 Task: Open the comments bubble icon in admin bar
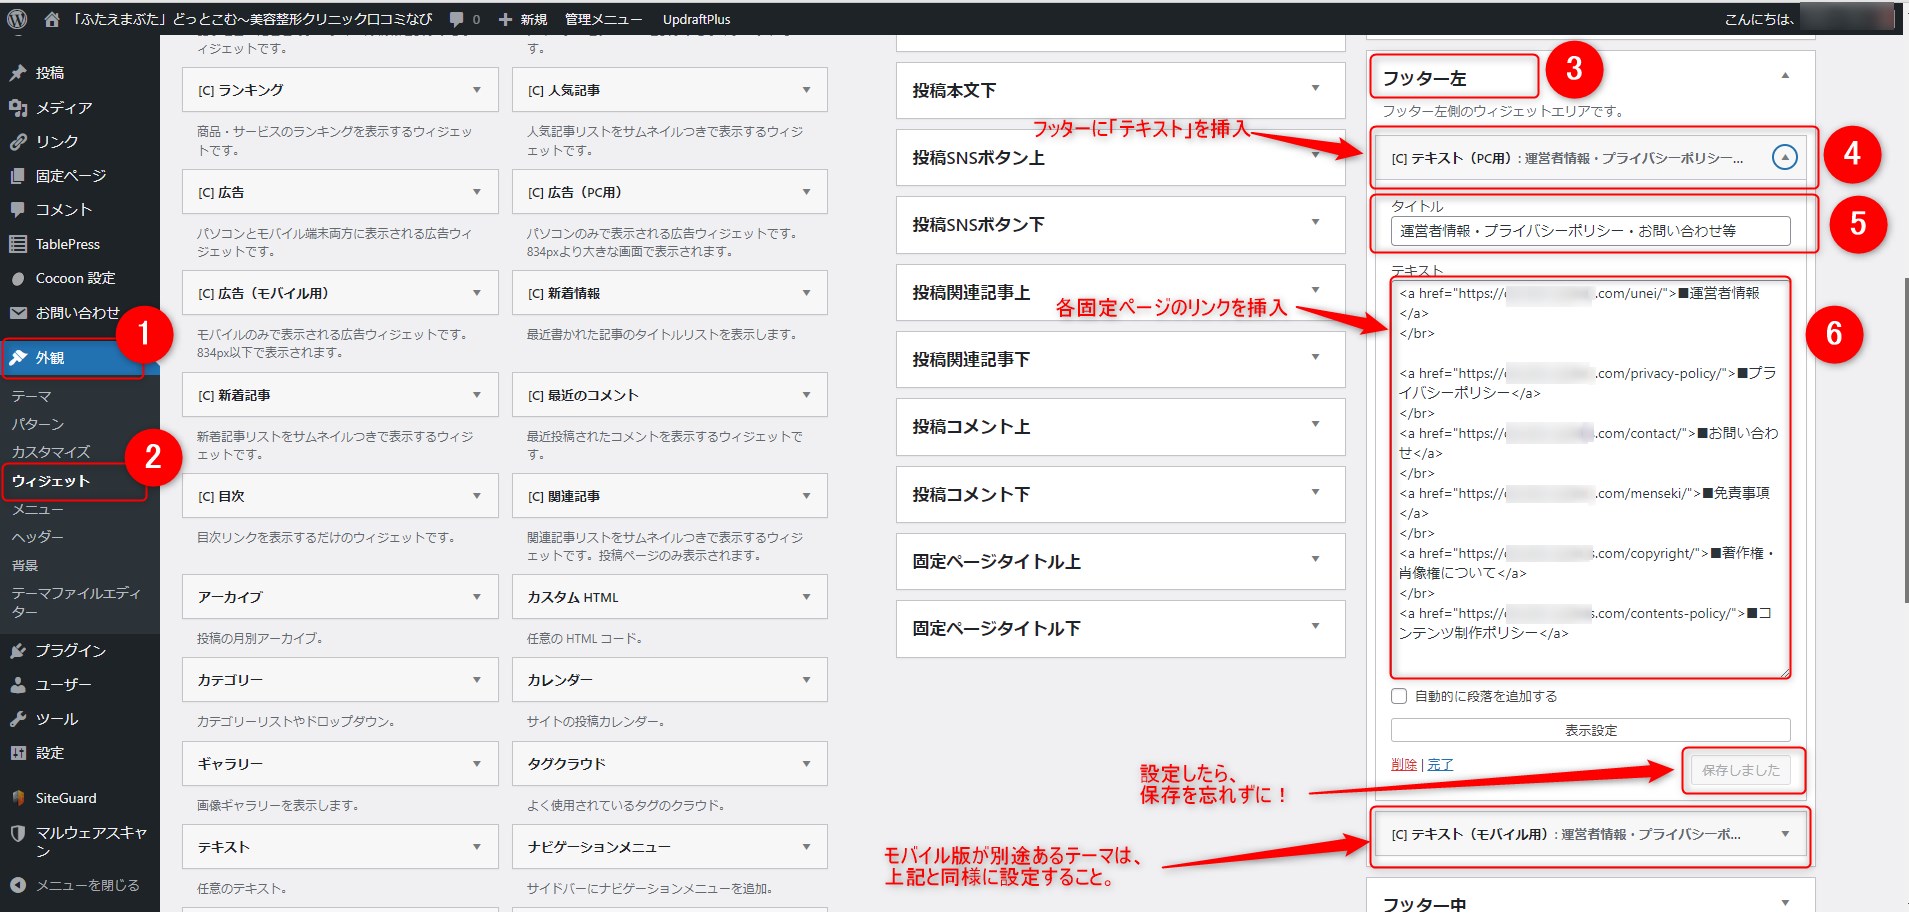457,19
